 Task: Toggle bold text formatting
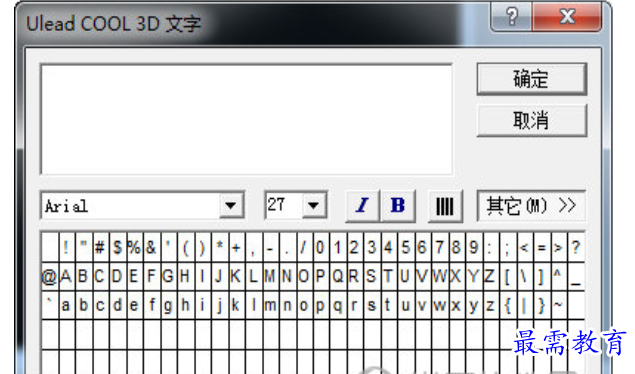(398, 205)
